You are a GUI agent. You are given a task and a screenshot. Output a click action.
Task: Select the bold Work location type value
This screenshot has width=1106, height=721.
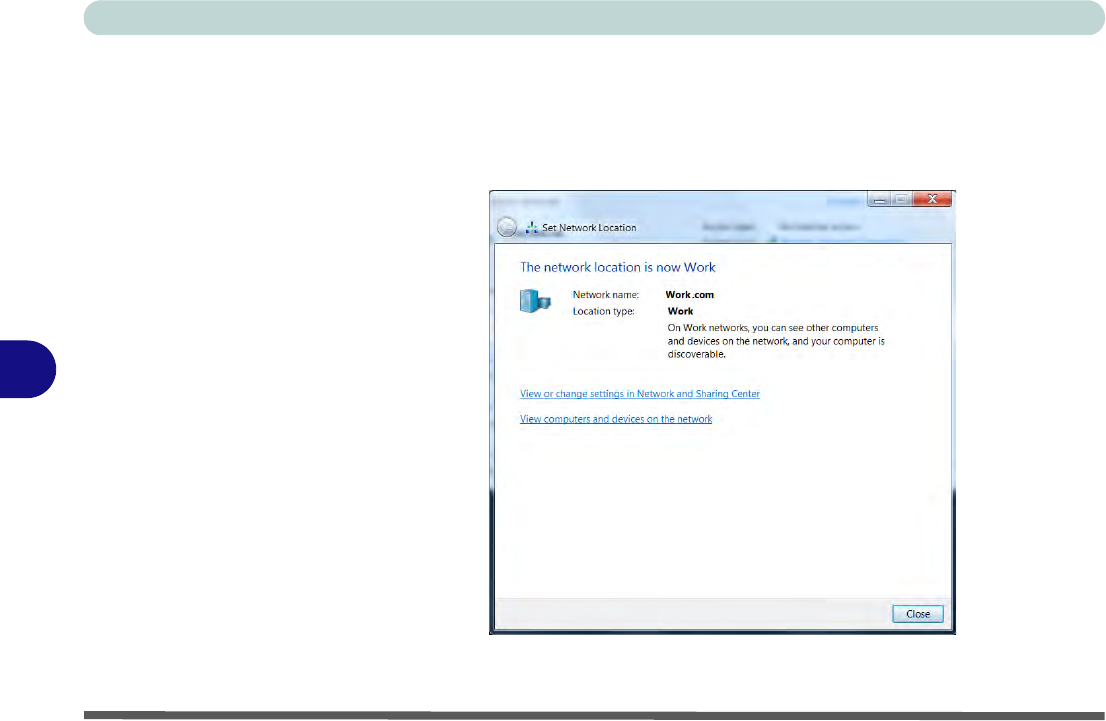[x=680, y=311]
